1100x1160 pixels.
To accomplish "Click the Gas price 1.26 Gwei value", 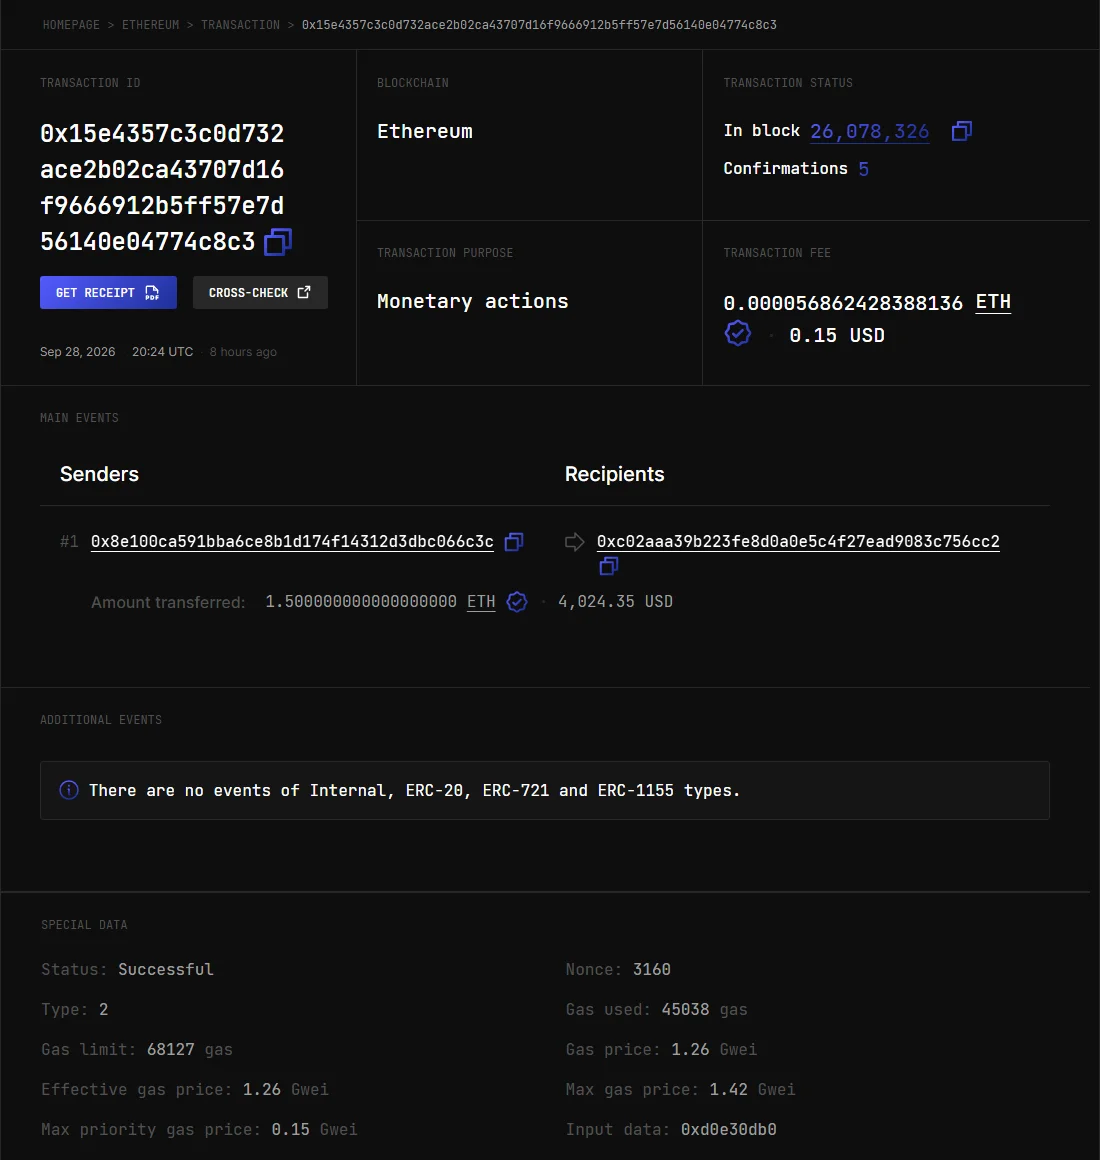I will click(690, 1049).
